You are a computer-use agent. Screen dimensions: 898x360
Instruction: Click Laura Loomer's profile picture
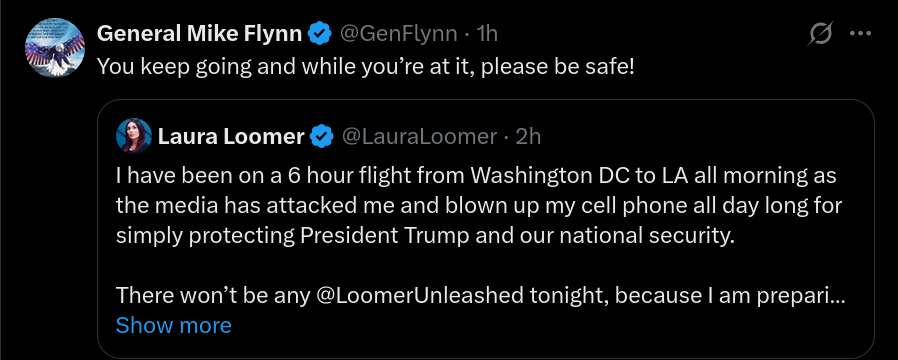pos(134,136)
